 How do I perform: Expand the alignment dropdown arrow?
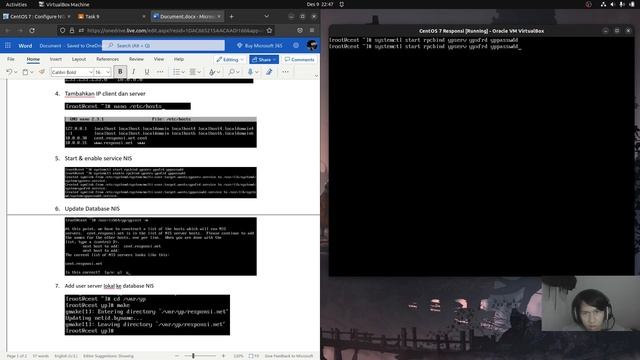pos(199,72)
